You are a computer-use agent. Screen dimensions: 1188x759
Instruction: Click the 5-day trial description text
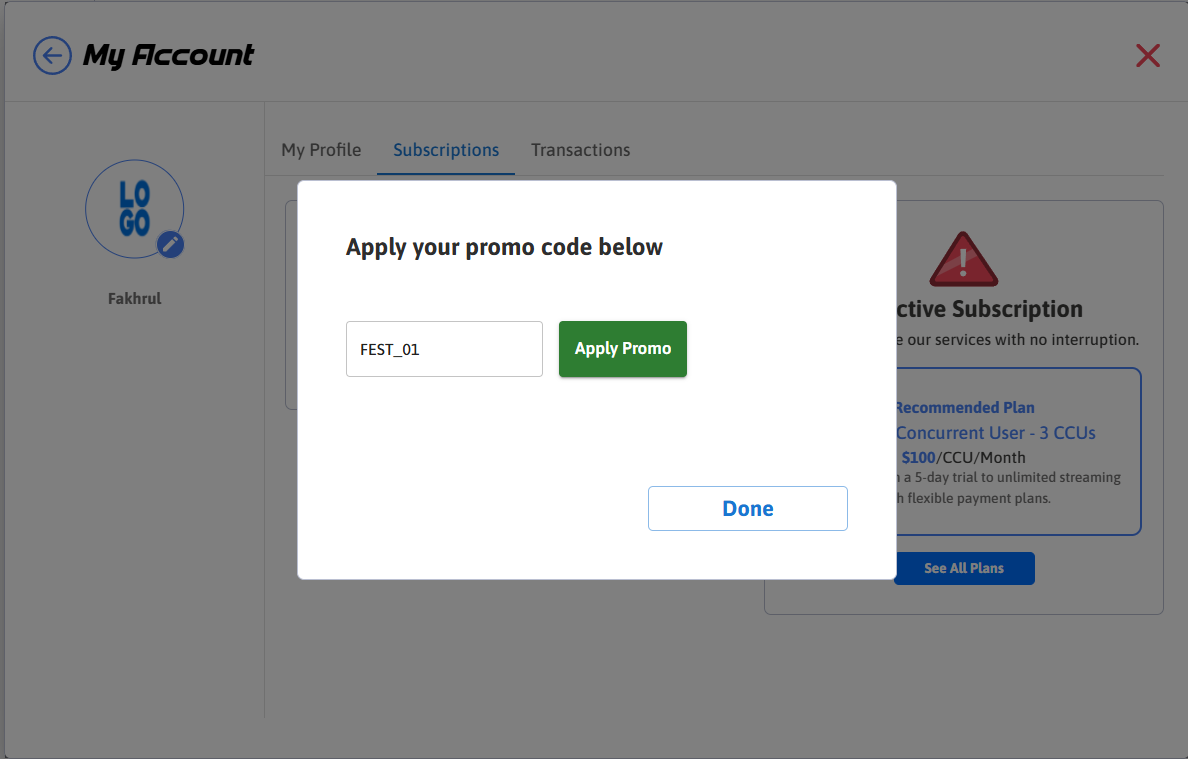pos(1010,478)
